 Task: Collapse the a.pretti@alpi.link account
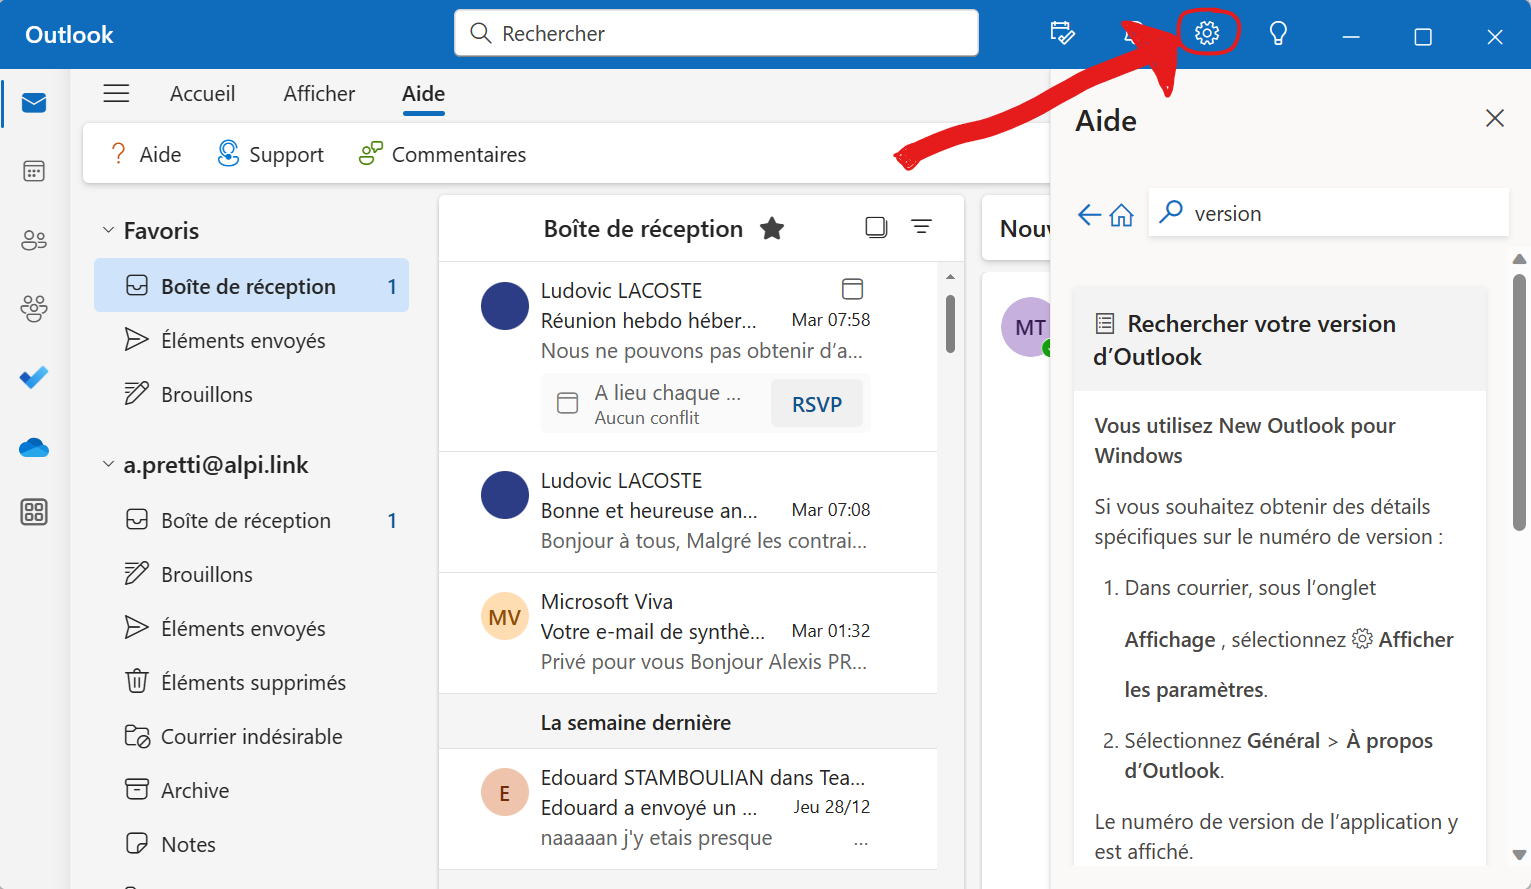pyautogui.click(x=108, y=464)
